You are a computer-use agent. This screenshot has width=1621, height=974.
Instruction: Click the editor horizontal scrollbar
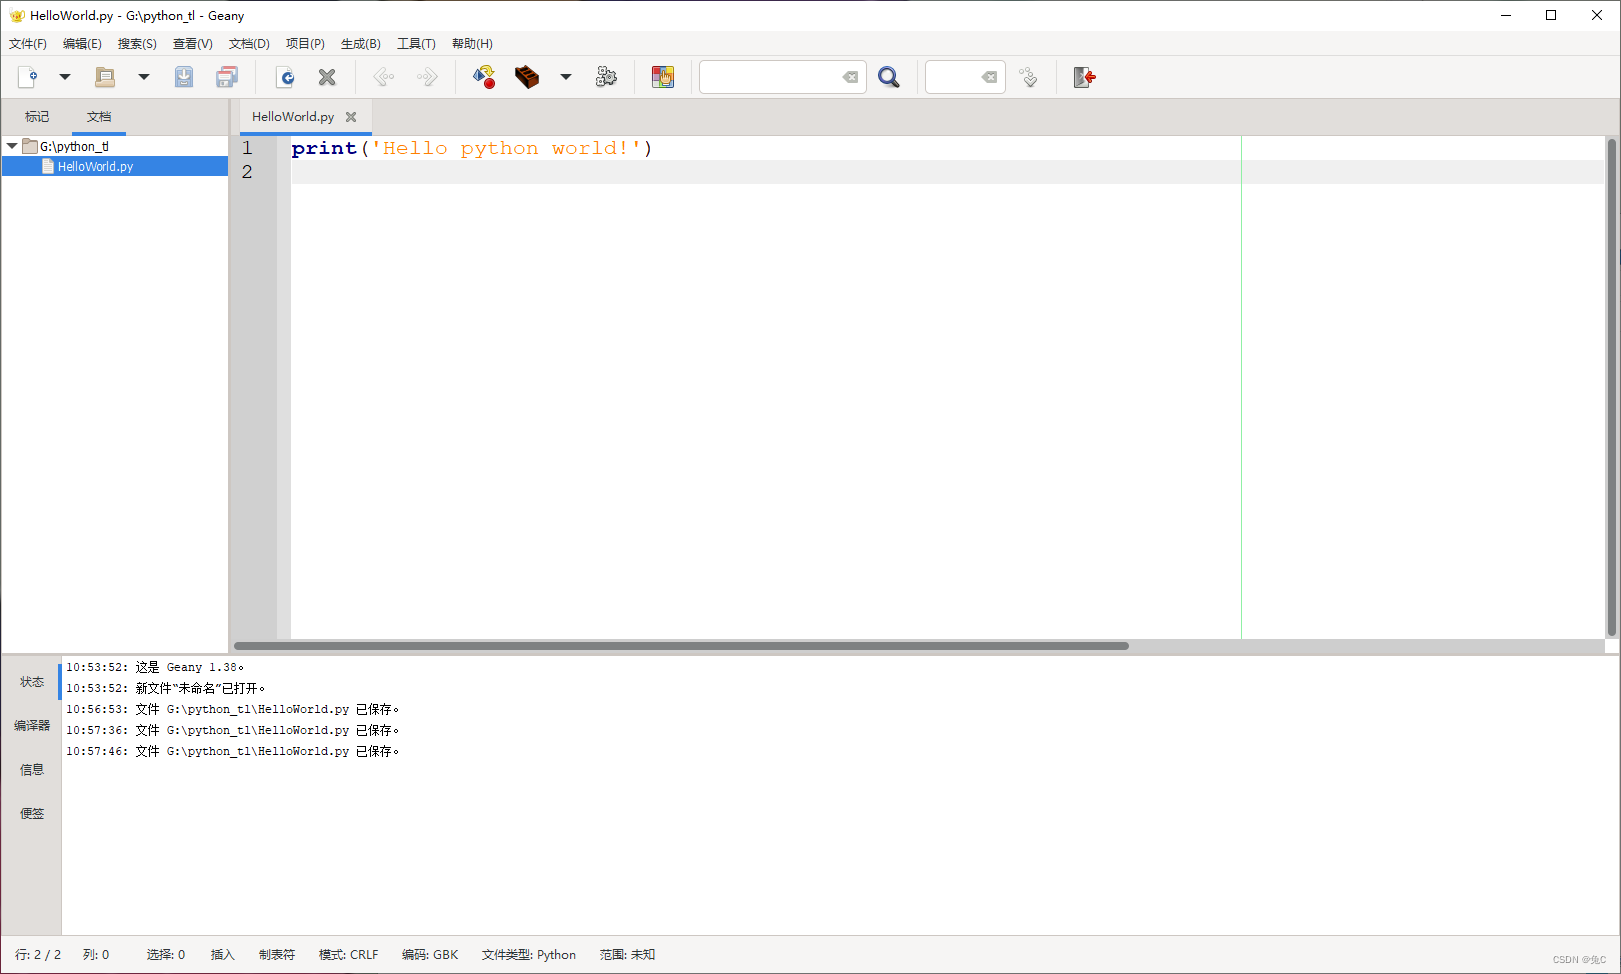681,646
